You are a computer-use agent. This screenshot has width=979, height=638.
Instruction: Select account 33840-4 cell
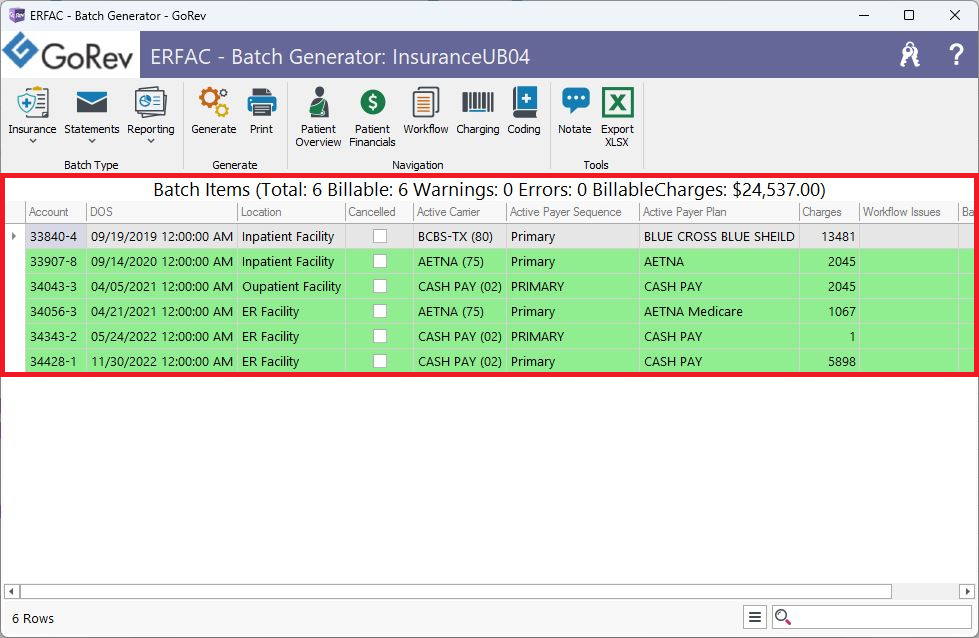pyautogui.click(x=56, y=237)
